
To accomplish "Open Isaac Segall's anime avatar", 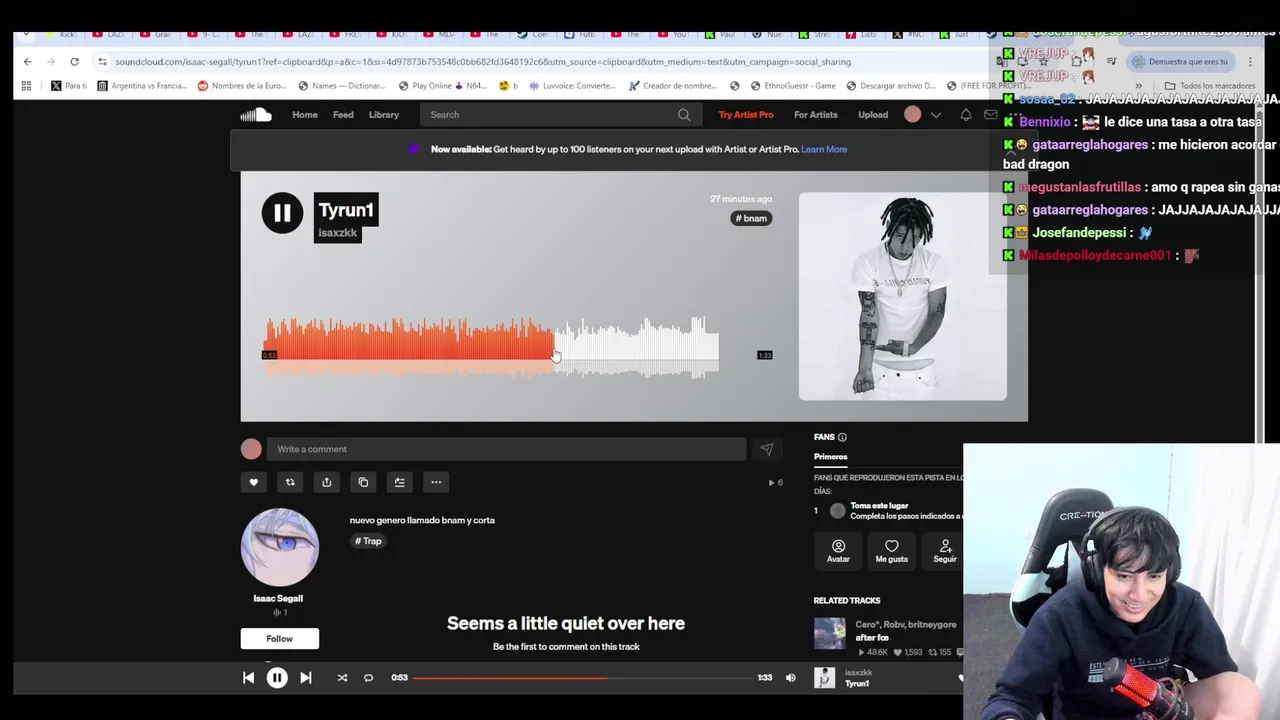I will pyautogui.click(x=280, y=547).
